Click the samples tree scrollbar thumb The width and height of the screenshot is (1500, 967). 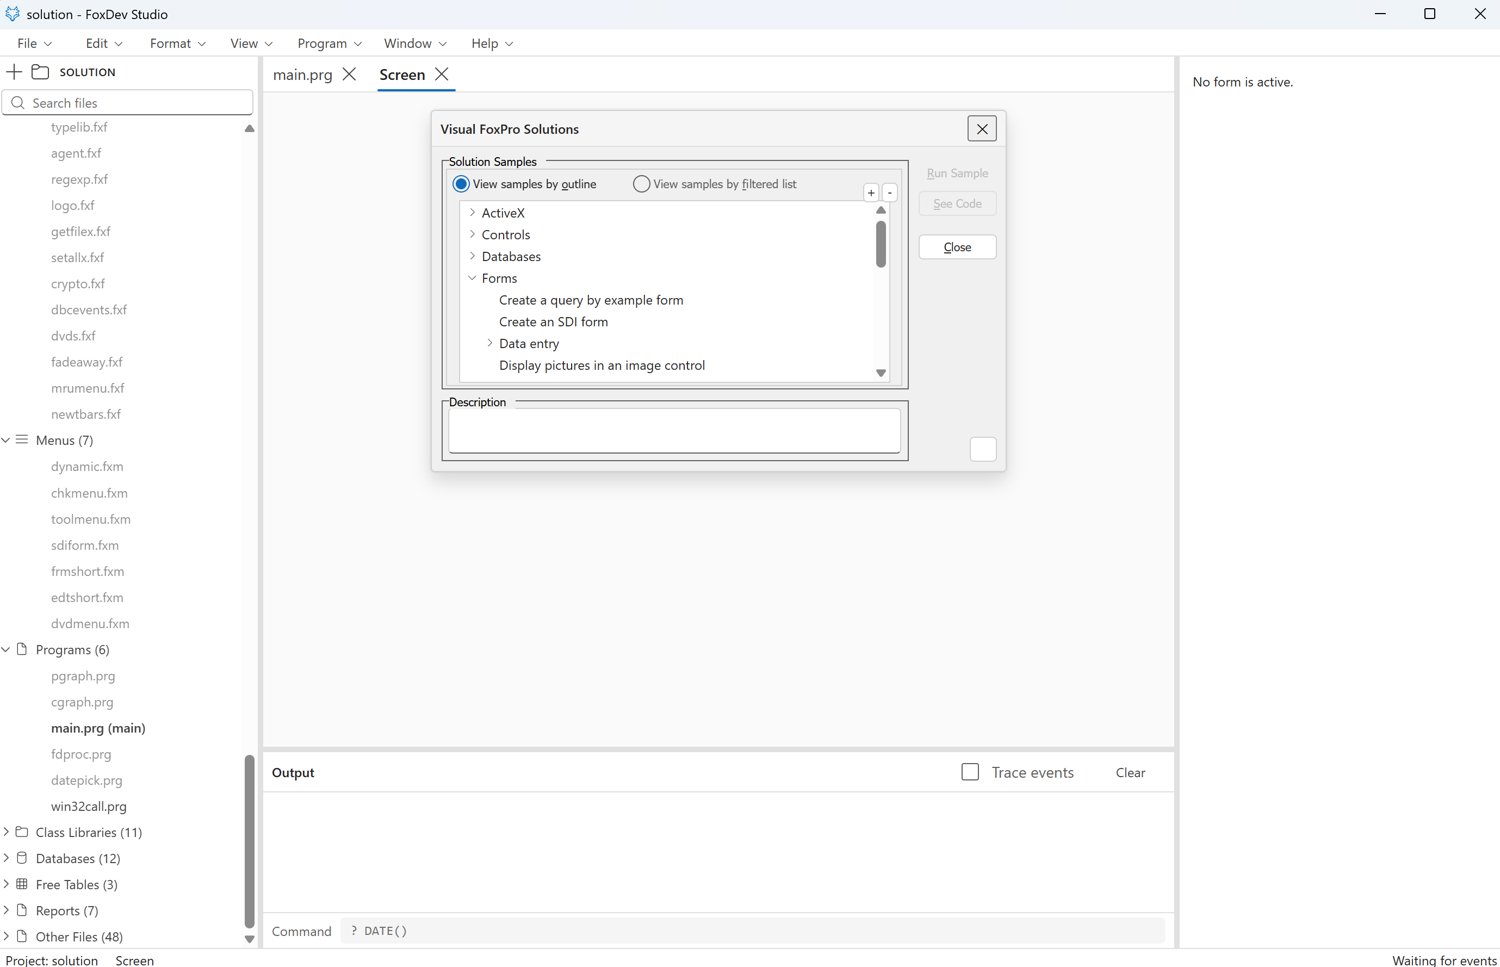(x=881, y=243)
